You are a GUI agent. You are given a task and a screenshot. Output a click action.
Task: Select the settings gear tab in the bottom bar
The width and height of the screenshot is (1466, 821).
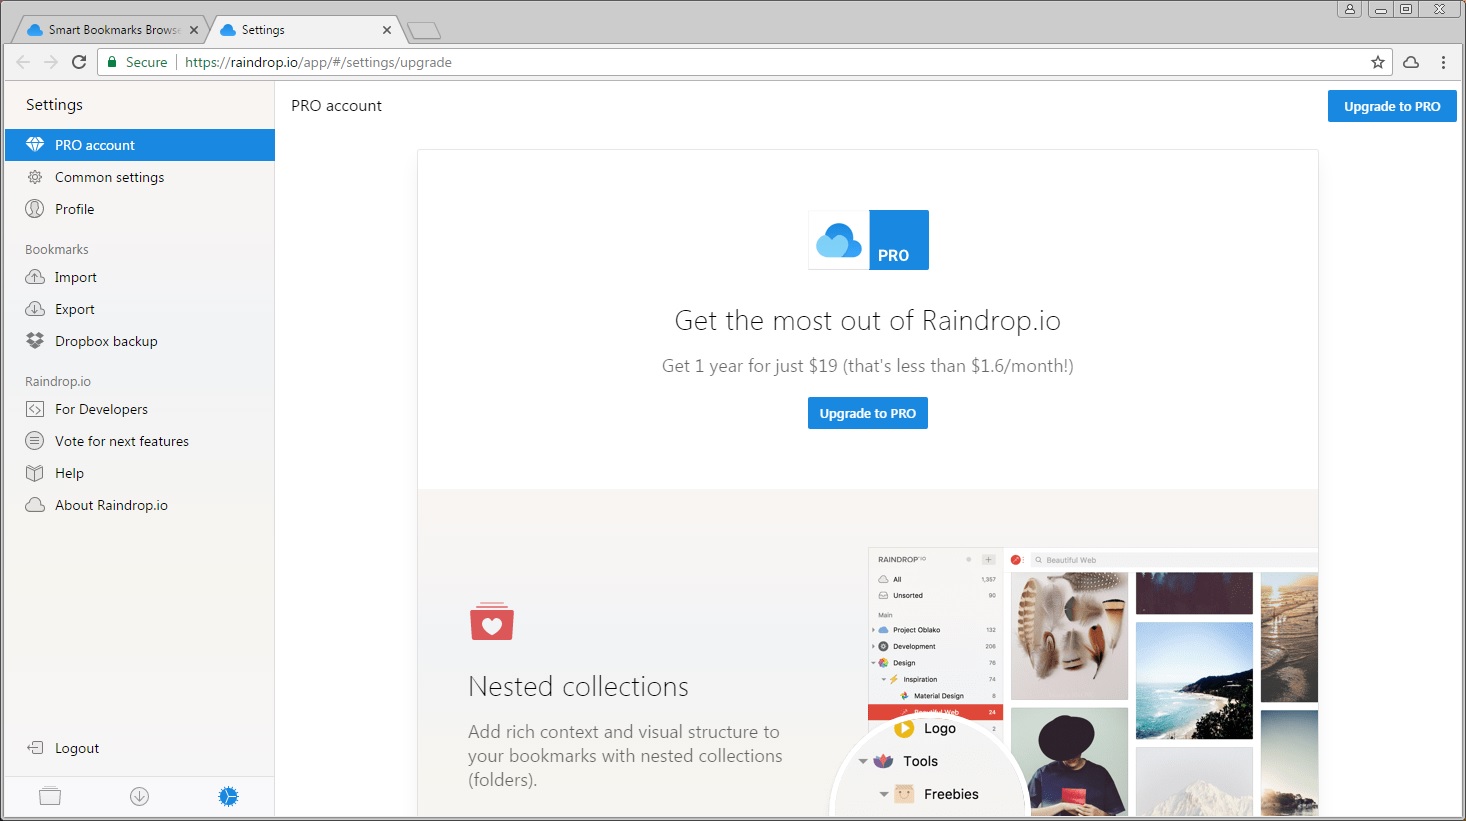tap(229, 796)
